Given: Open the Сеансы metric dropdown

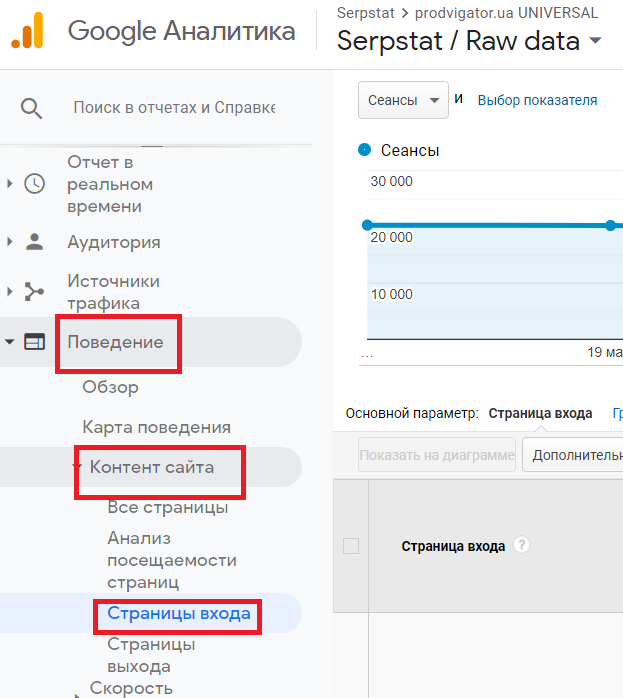Looking at the screenshot, I should point(403,100).
